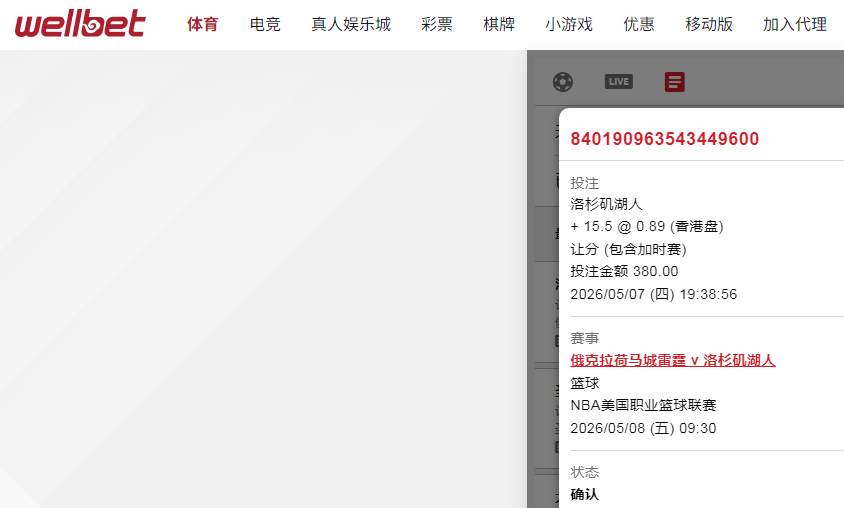The height and width of the screenshot is (508, 844).
Task: Switch to the LIVE betting icon
Action: click(x=618, y=82)
